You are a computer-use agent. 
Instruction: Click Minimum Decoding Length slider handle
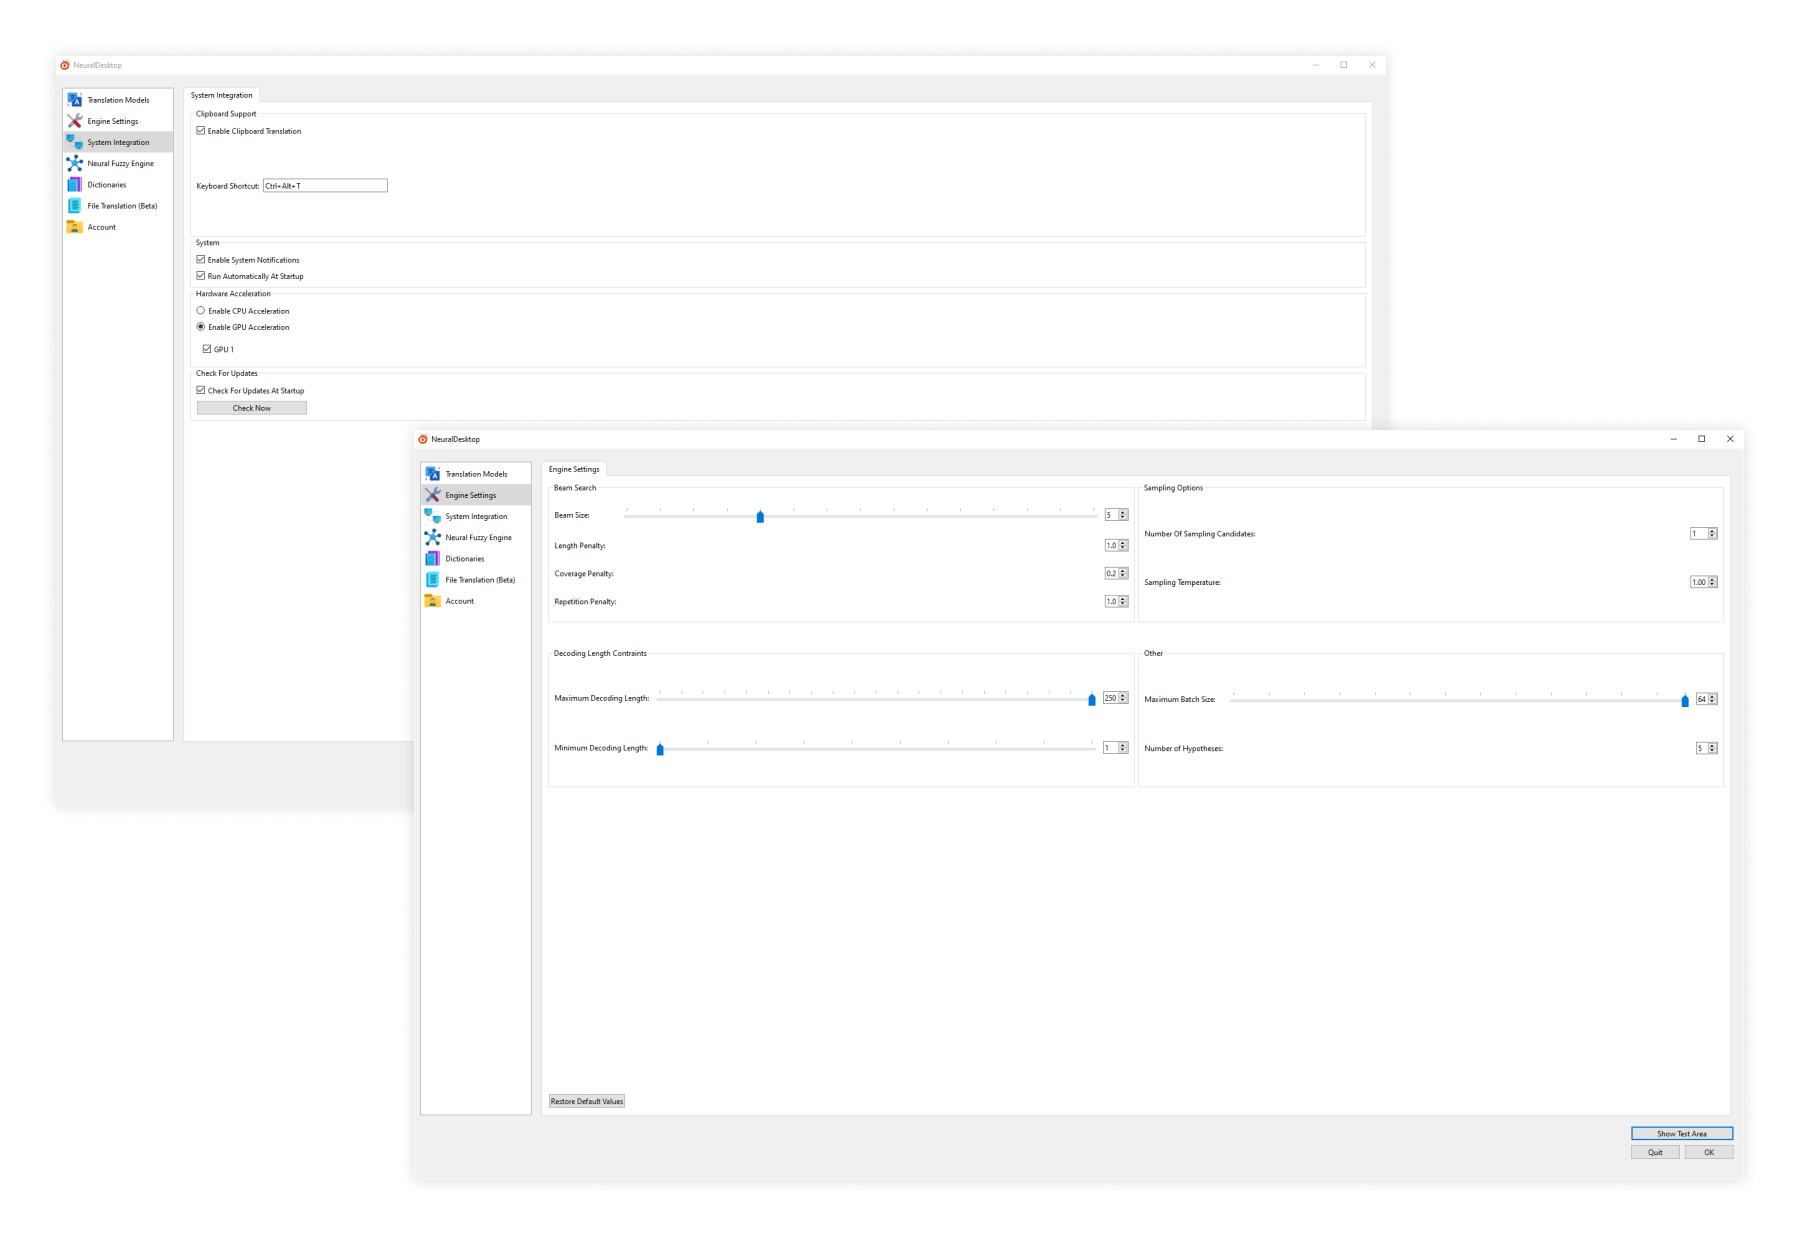coord(660,749)
